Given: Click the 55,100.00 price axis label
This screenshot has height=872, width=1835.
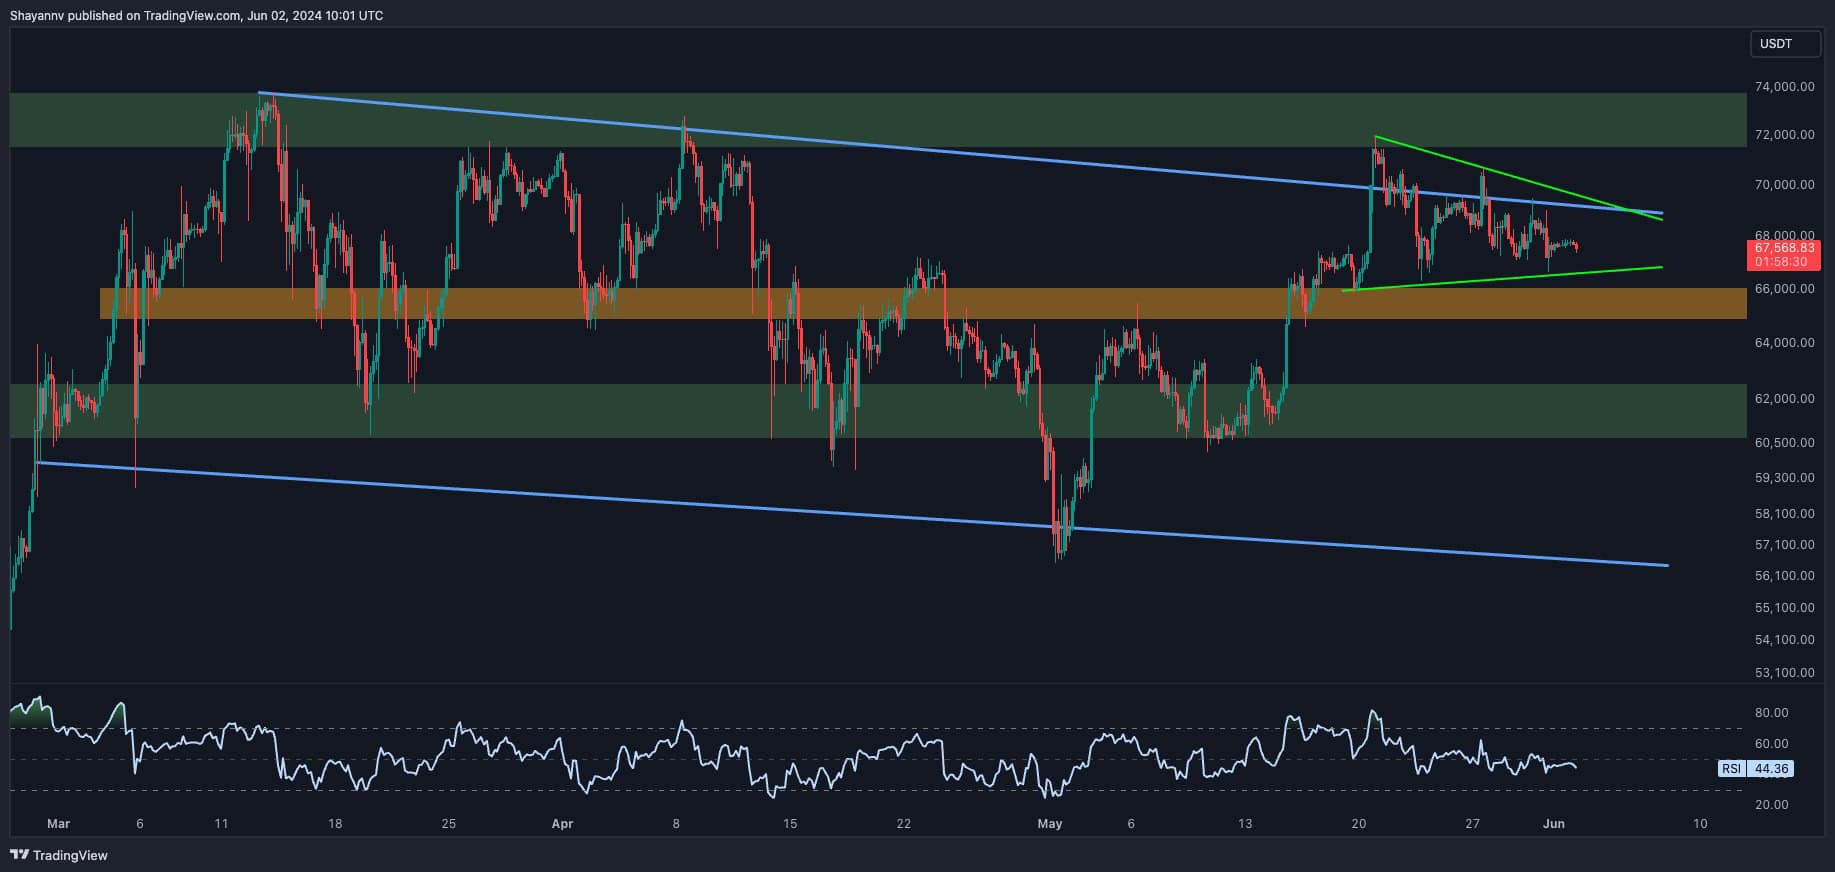Looking at the screenshot, I should pos(1786,608).
